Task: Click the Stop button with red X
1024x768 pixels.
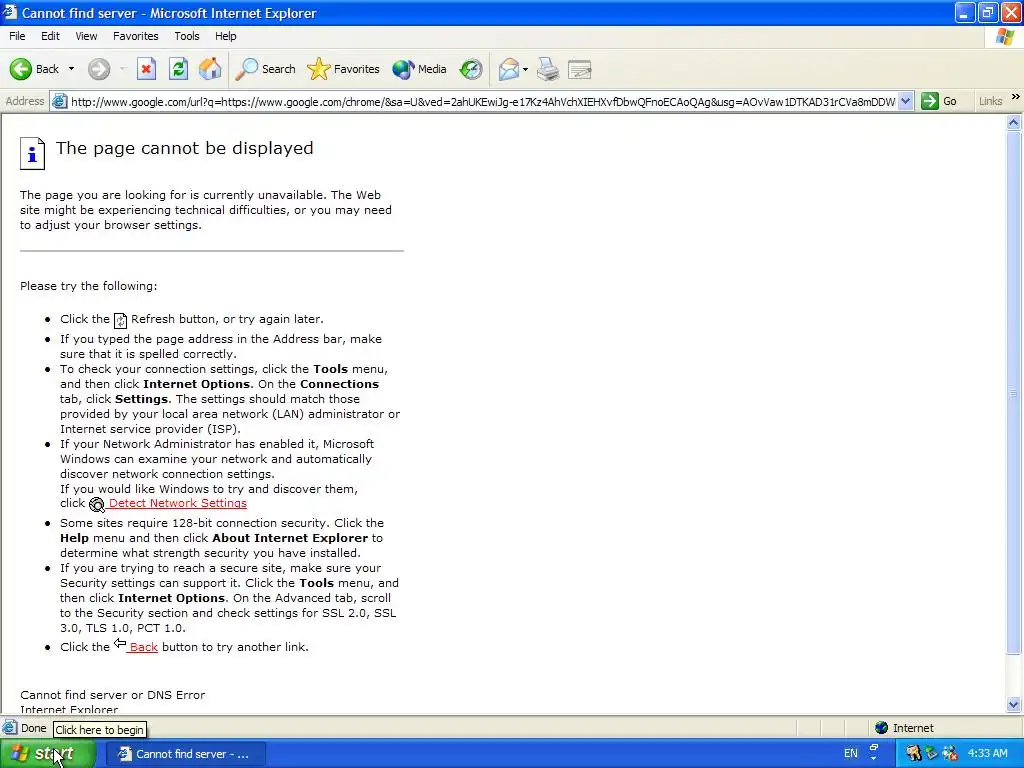Action: pyautogui.click(x=146, y=69)
